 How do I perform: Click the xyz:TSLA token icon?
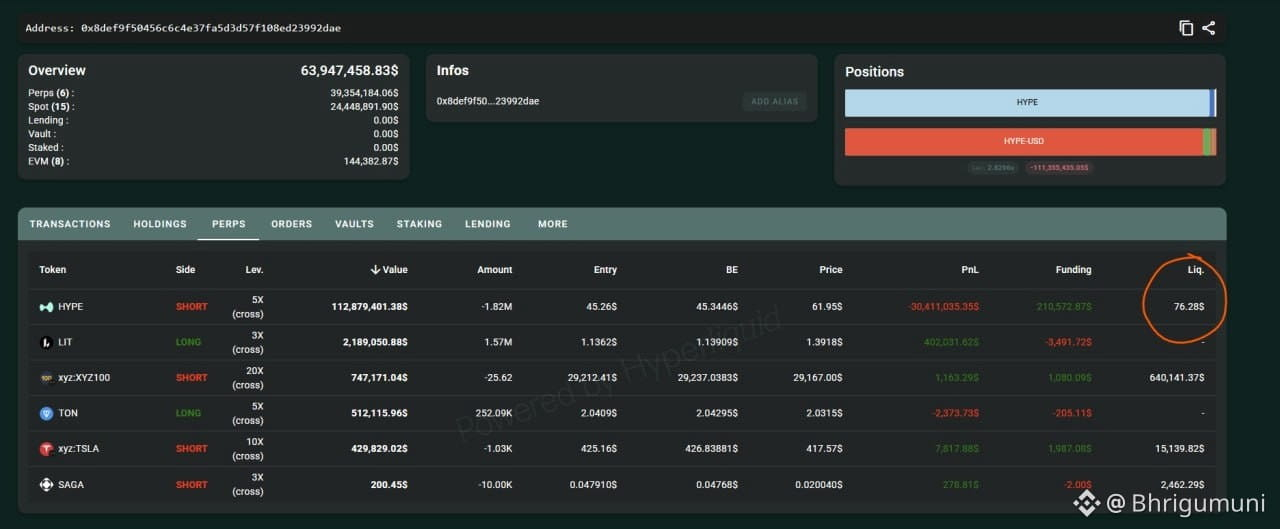tap(46, 449)
